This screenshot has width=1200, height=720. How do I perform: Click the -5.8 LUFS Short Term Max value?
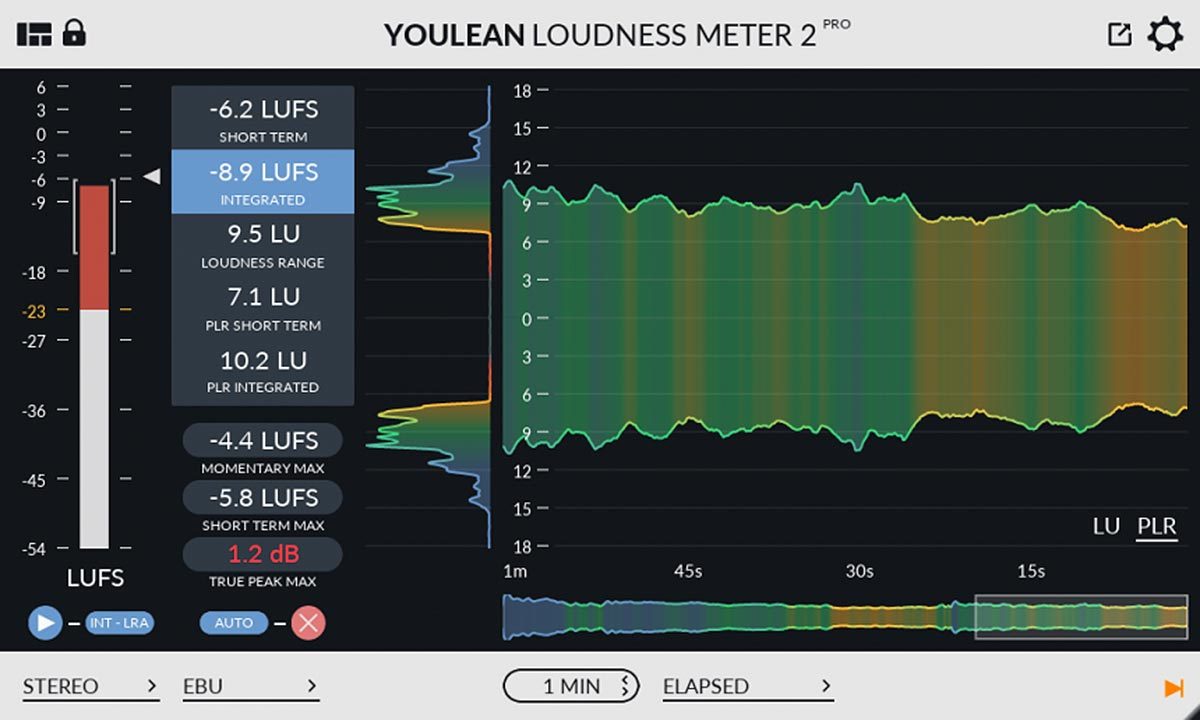pos(263,497)
